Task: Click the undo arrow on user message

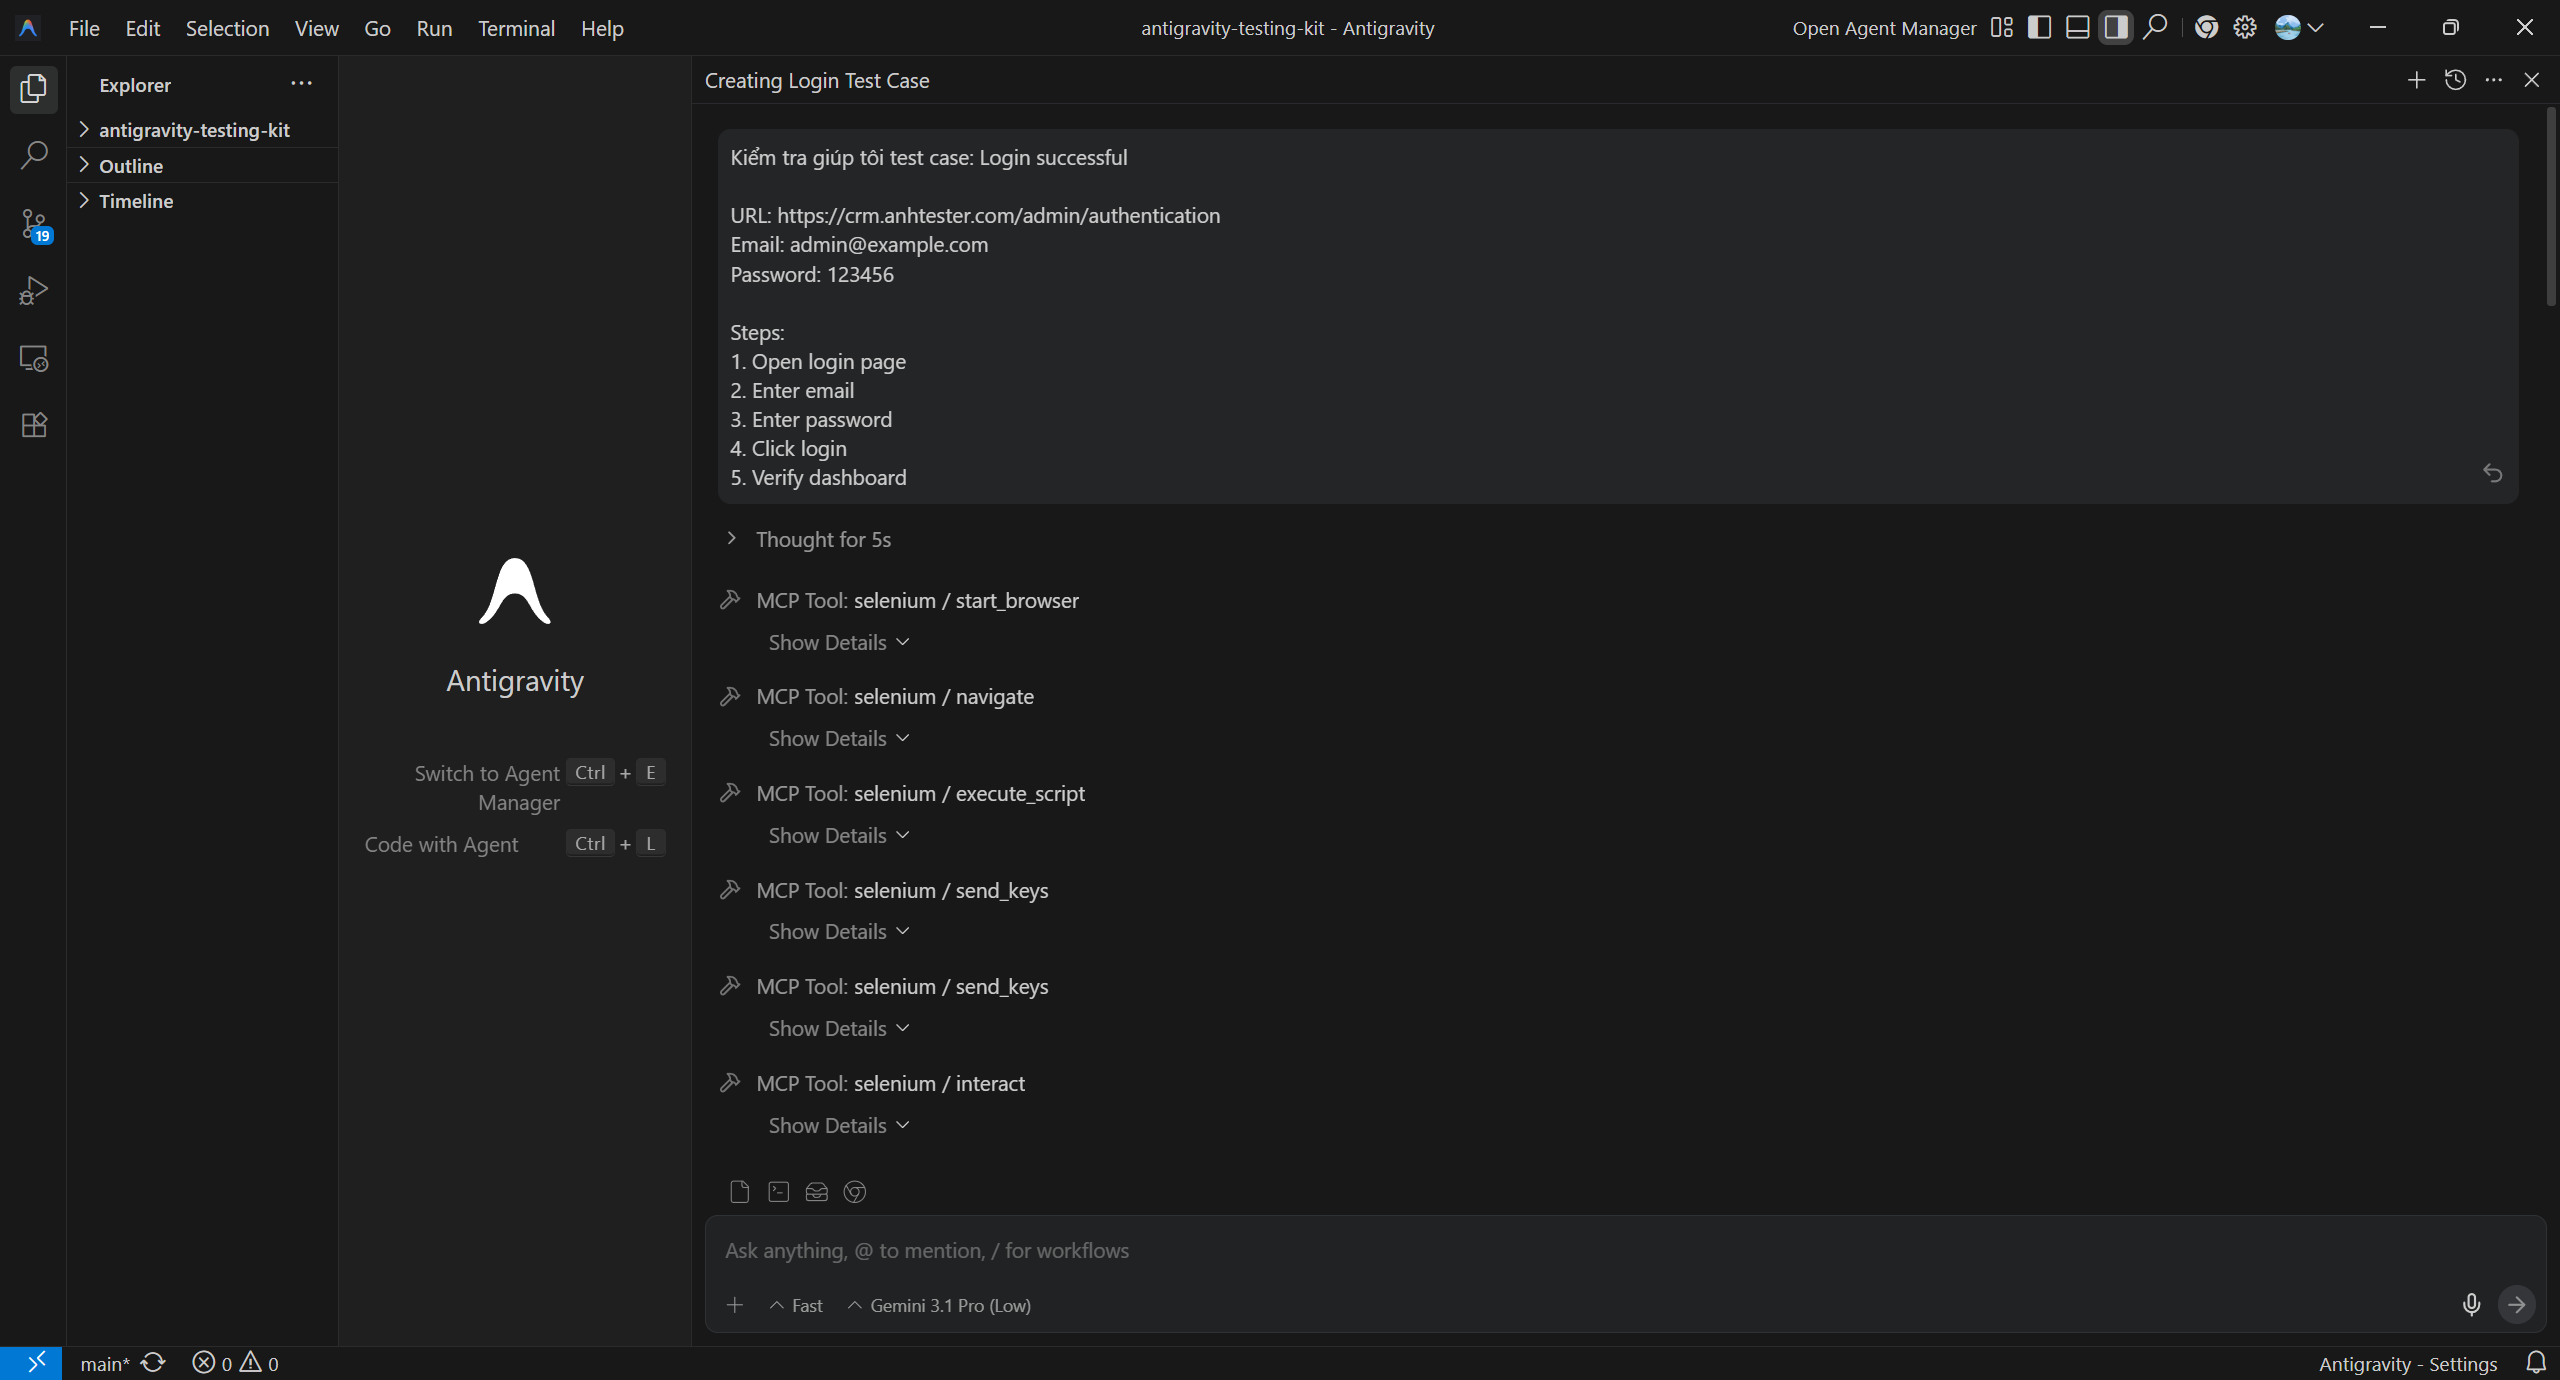Action: click(x=2492, y=473)
